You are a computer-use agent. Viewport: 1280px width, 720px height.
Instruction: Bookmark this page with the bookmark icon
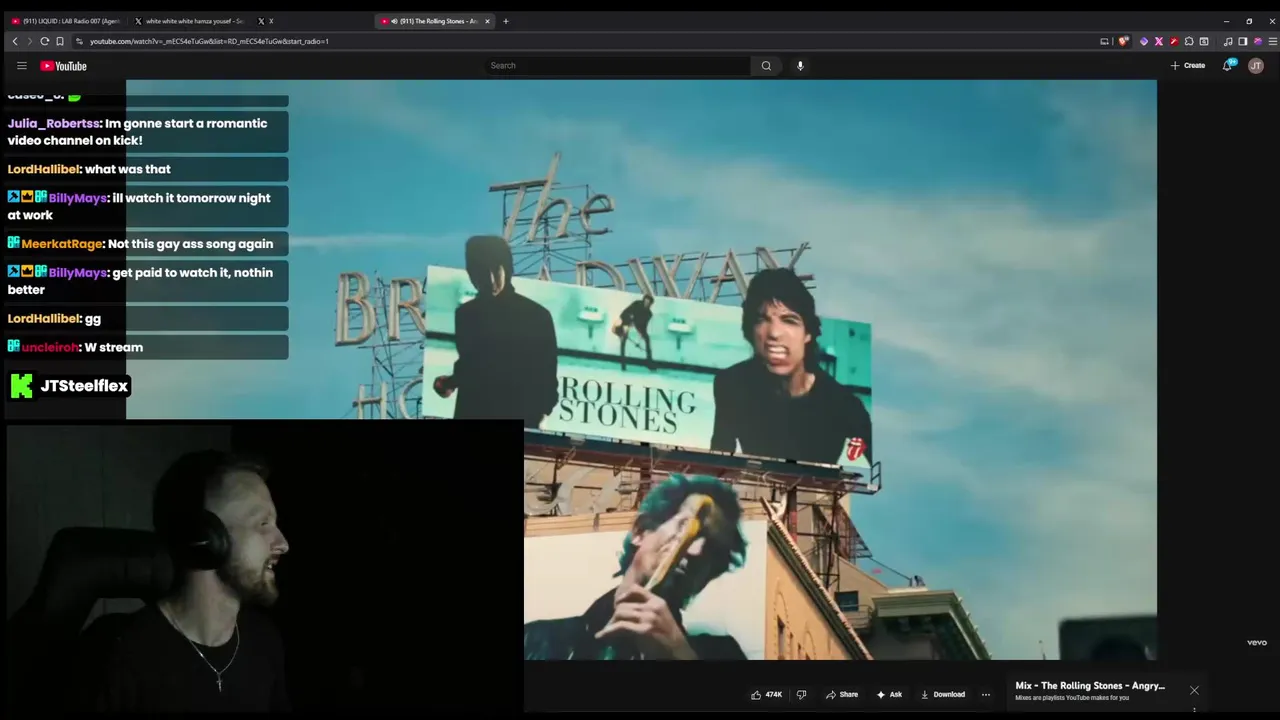[x=60, y=41]
